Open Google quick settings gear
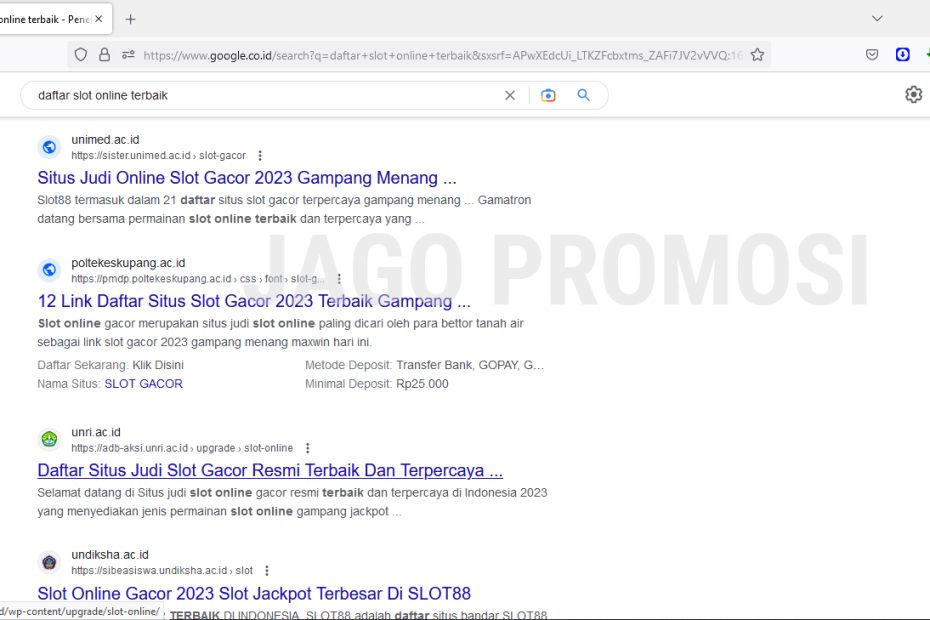This screenshot has width=930, height=620. click(x=913, y=94)
